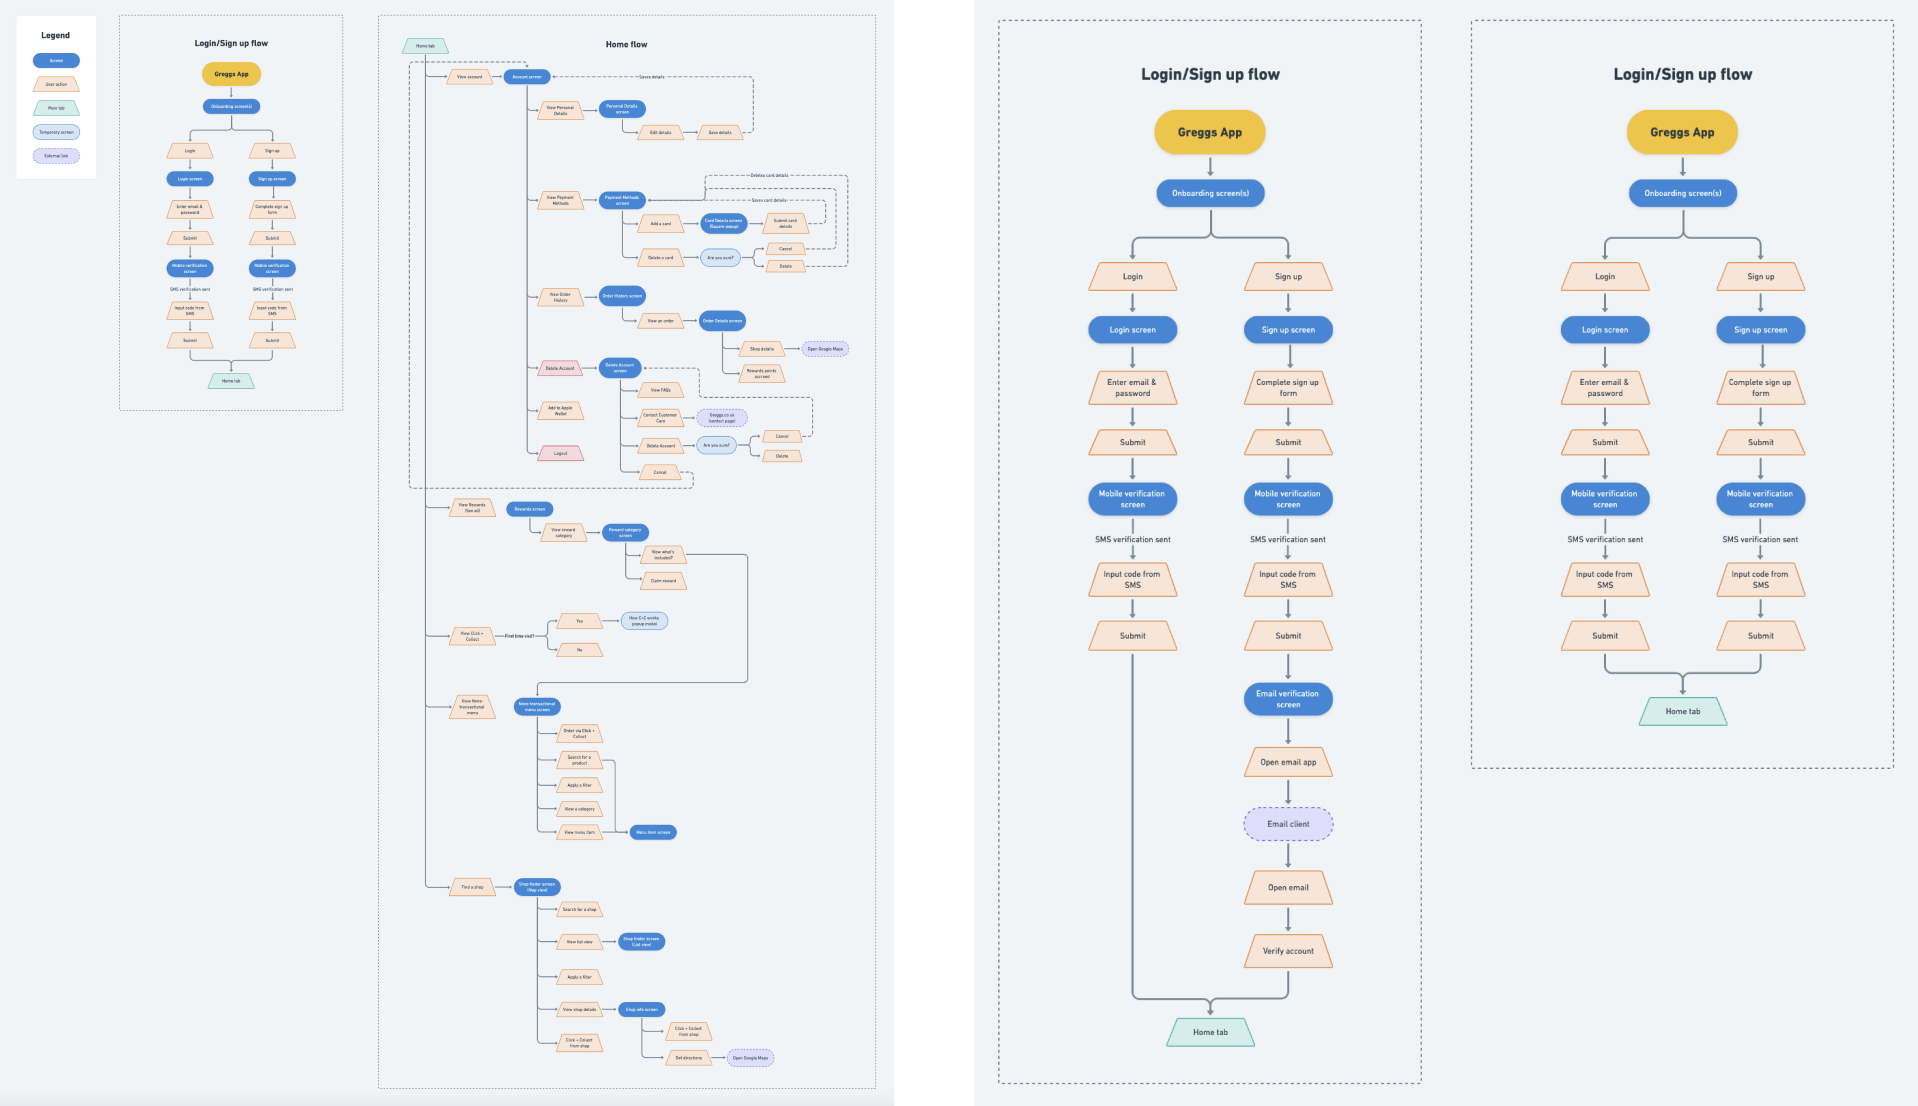Select the 'External link' legend shape

click(x=56, y=156)
